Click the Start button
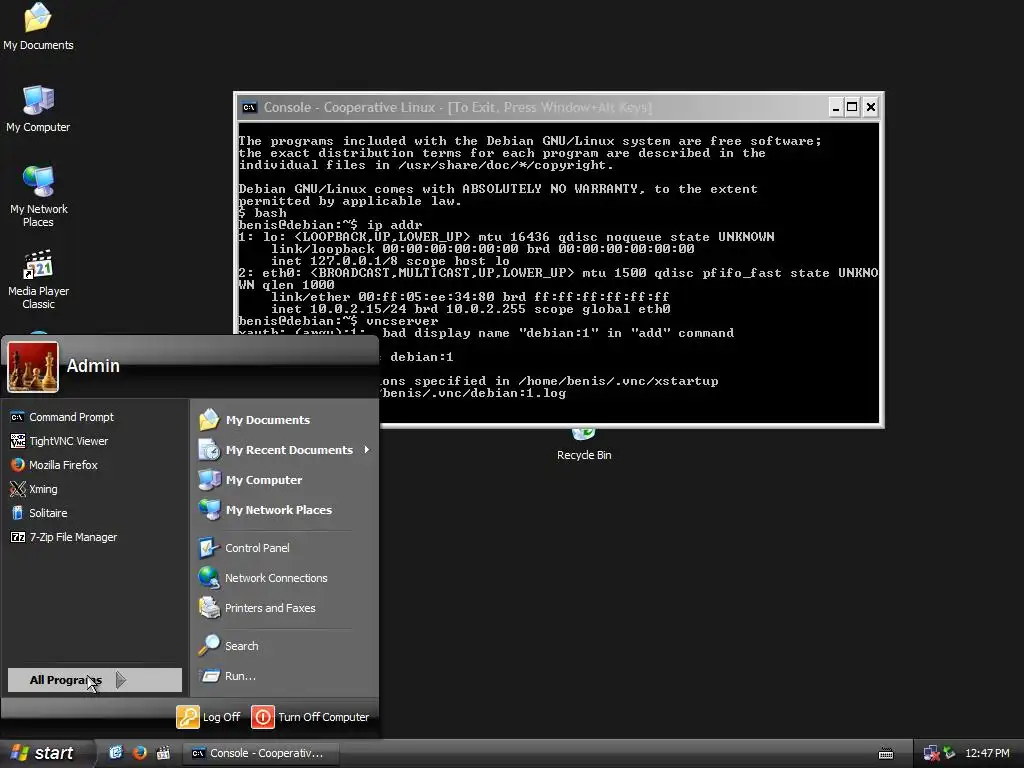The image size is (1024, 768). coord(44,753)
